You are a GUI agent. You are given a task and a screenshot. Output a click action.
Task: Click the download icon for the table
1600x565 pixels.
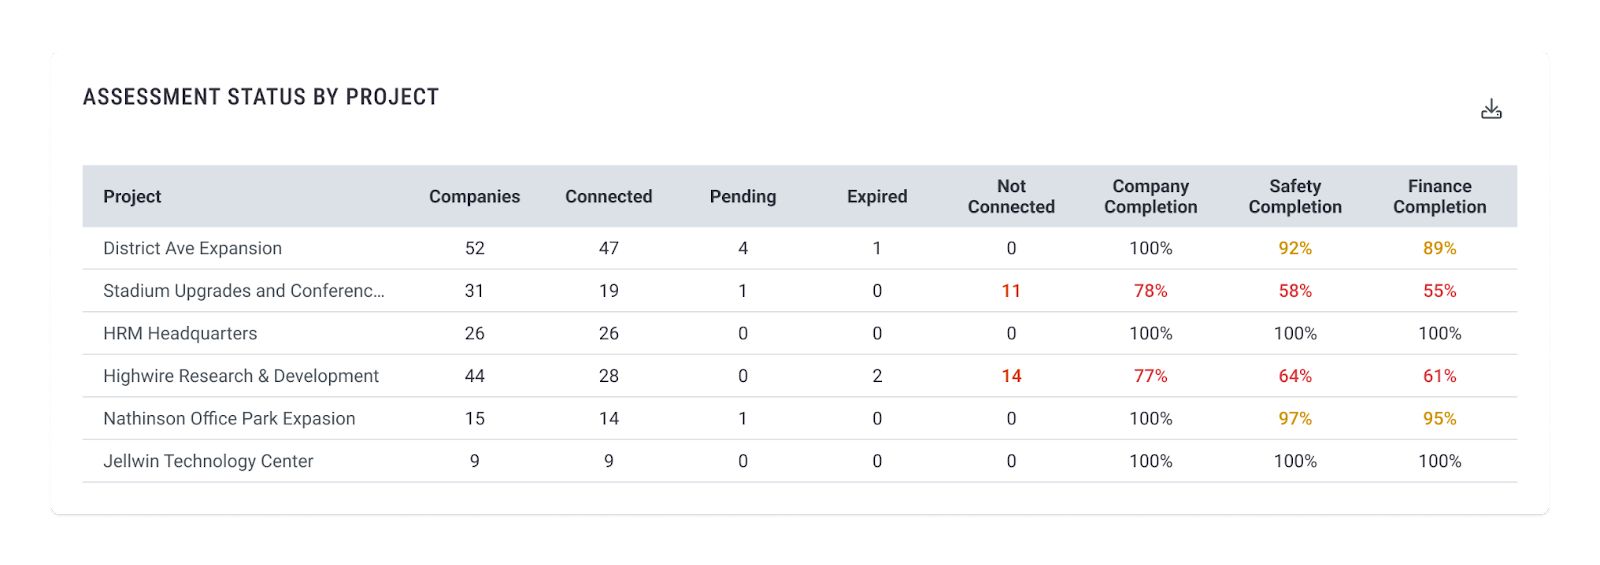coord(1491,109)
